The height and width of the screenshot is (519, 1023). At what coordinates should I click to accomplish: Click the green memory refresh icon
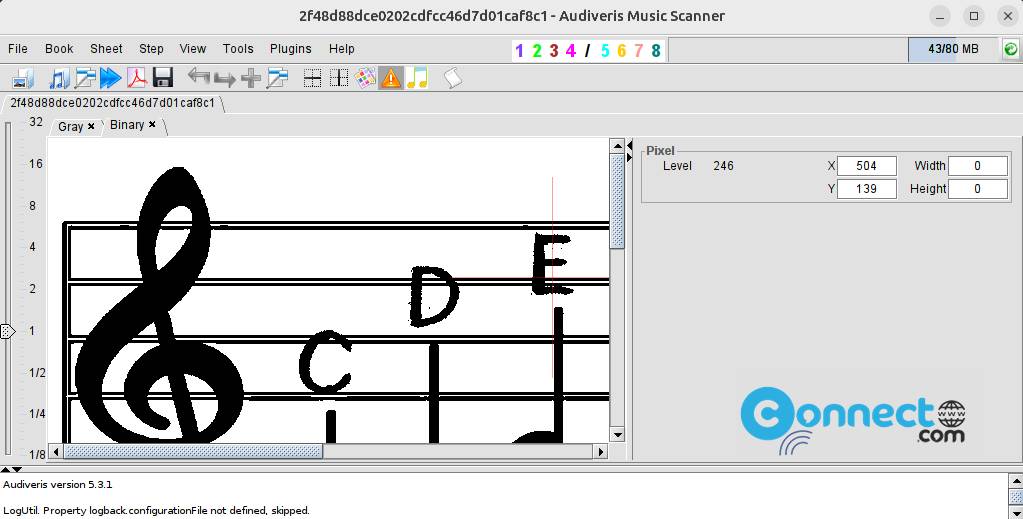(1011, 50)
